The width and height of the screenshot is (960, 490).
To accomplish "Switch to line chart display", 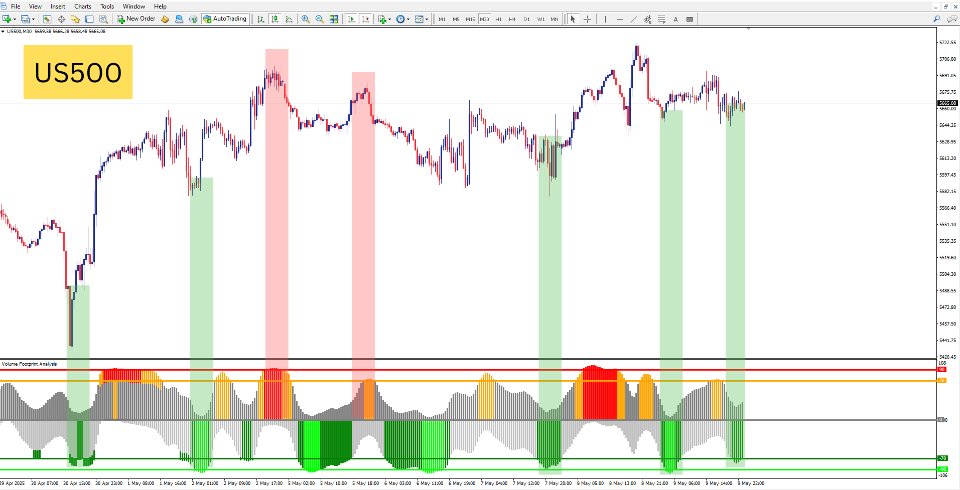I will [288, 19].
